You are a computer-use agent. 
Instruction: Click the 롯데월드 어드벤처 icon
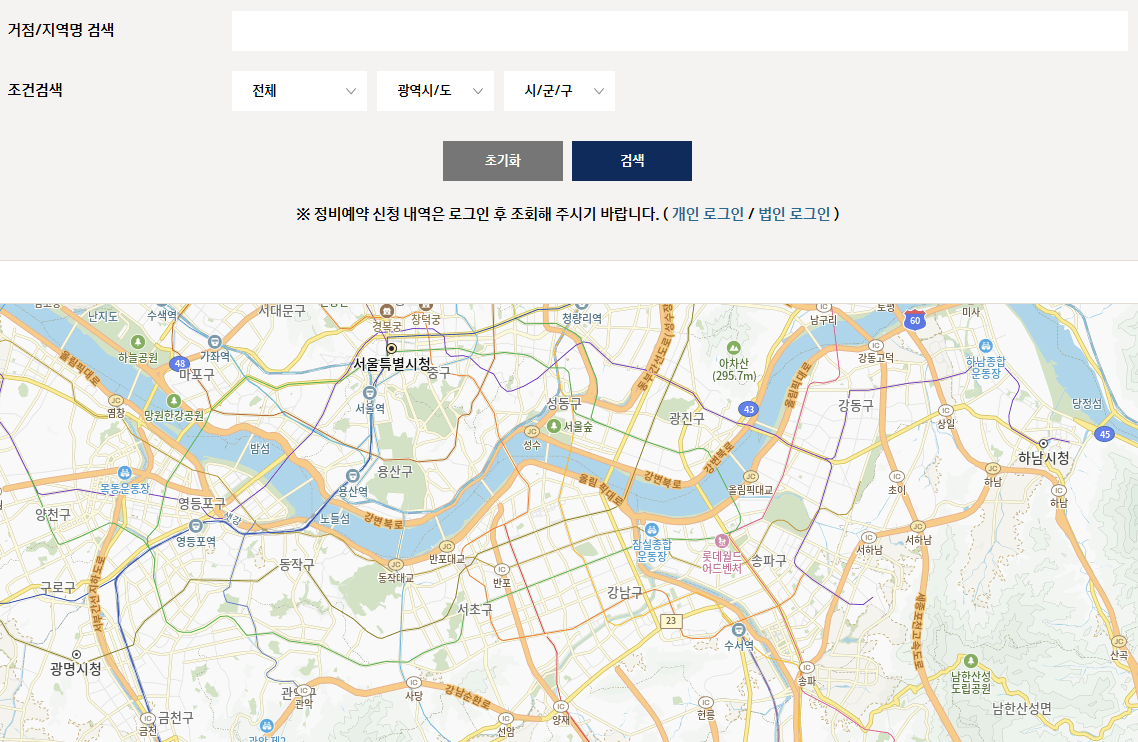721,541
